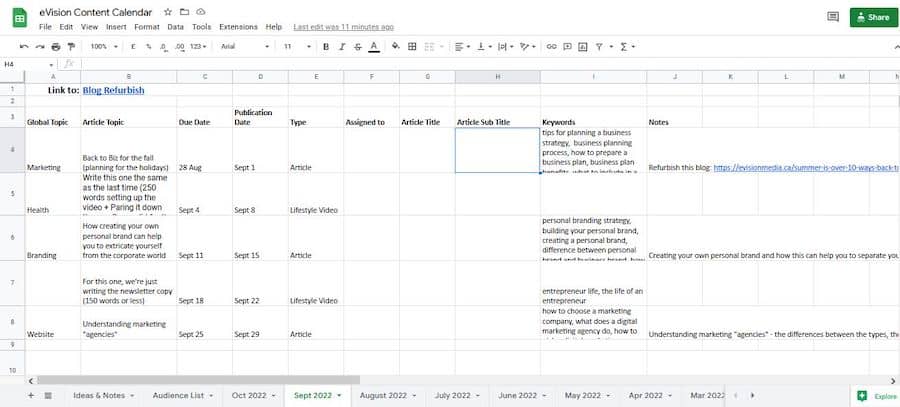Open the horizontal align dropdown
900x407 pixels.
tap(462, 46)
